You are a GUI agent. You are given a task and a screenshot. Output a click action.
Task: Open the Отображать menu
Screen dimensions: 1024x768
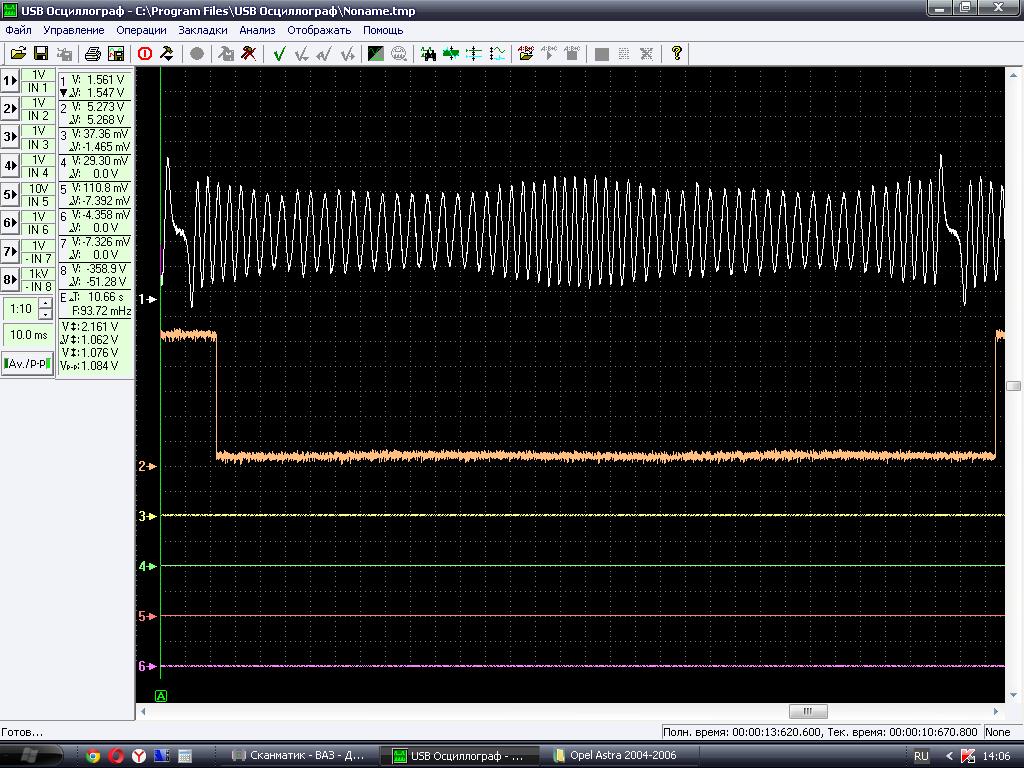319,30
